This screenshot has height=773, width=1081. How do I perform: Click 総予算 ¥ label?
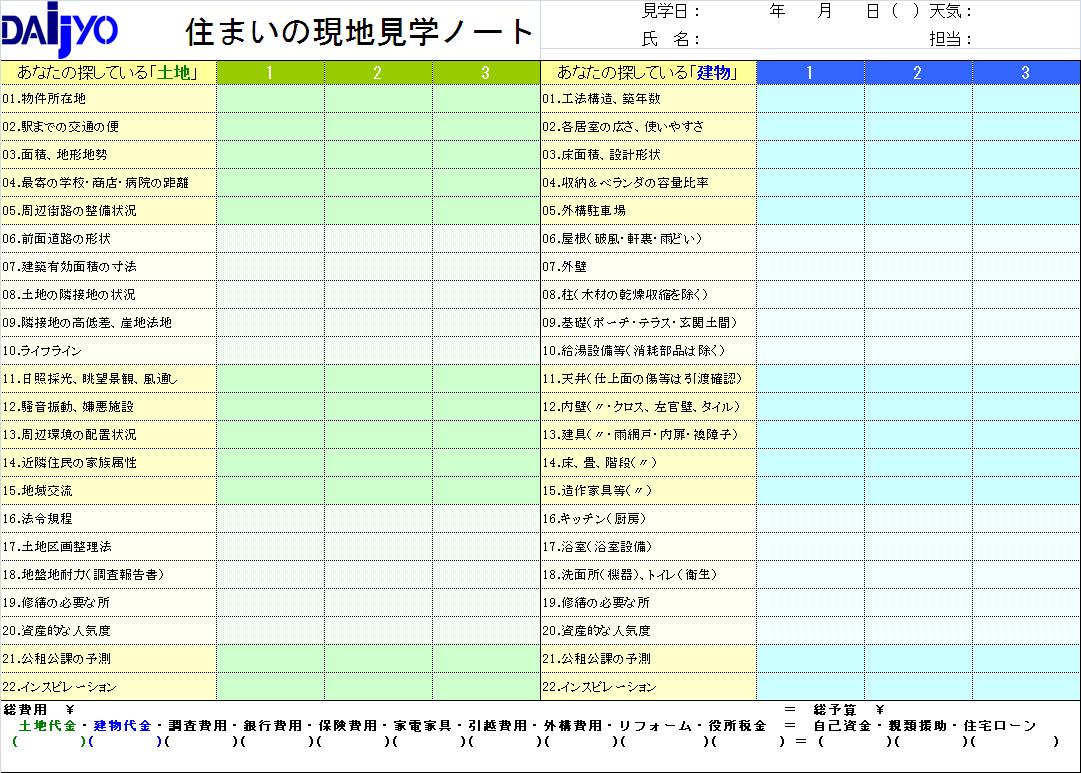tap(849, 710)
